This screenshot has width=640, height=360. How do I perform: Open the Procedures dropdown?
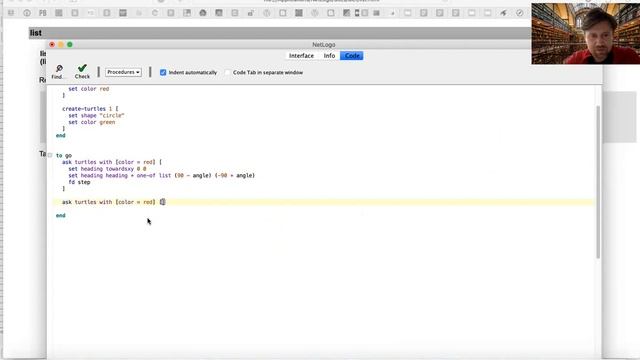click(x=123, y=72)
